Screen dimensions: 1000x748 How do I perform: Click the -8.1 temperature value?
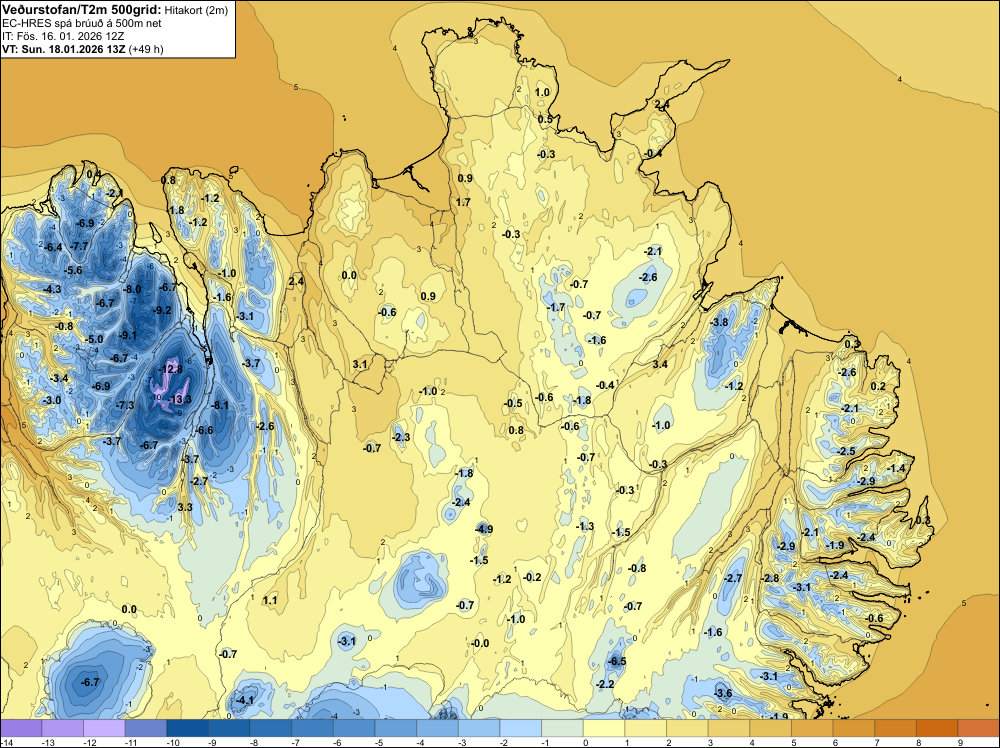coord(219,405)
